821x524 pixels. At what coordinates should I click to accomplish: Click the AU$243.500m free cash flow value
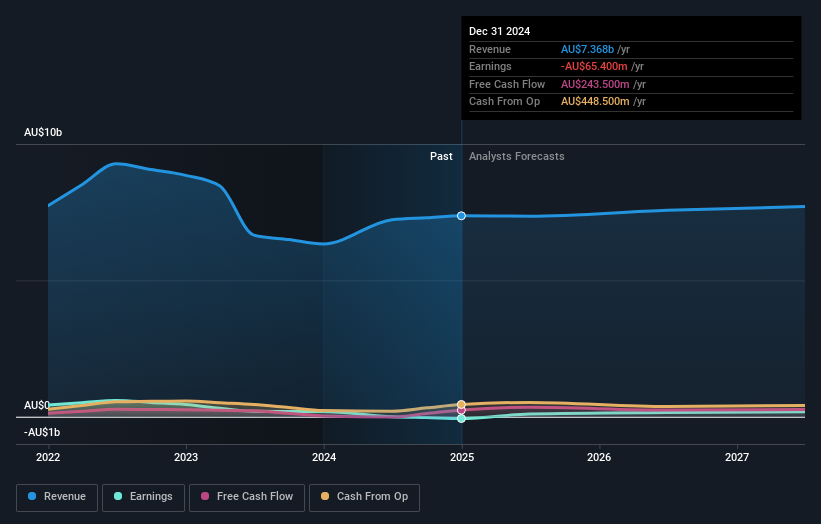point(595,84)
